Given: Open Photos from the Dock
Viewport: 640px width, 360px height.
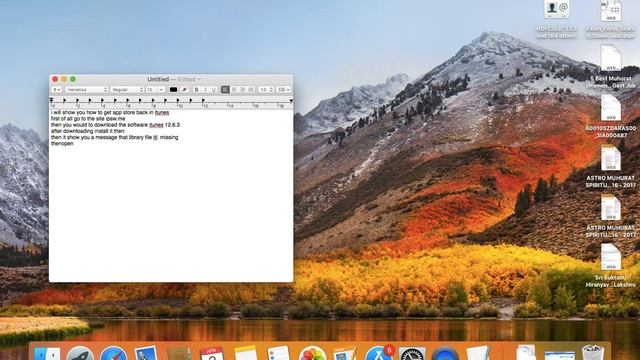Looking at the screenshot, I should pos(312,353).
